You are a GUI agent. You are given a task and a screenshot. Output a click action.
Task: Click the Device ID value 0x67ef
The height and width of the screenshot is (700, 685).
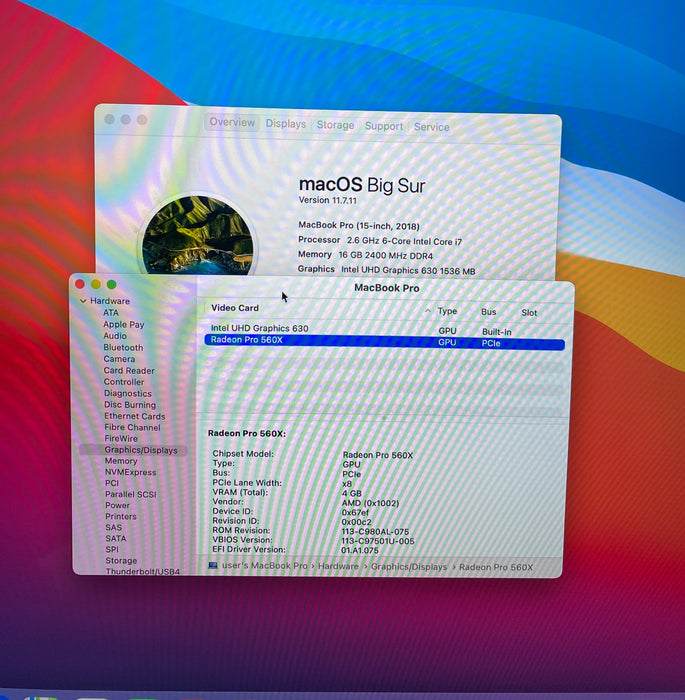pos(355,512)
